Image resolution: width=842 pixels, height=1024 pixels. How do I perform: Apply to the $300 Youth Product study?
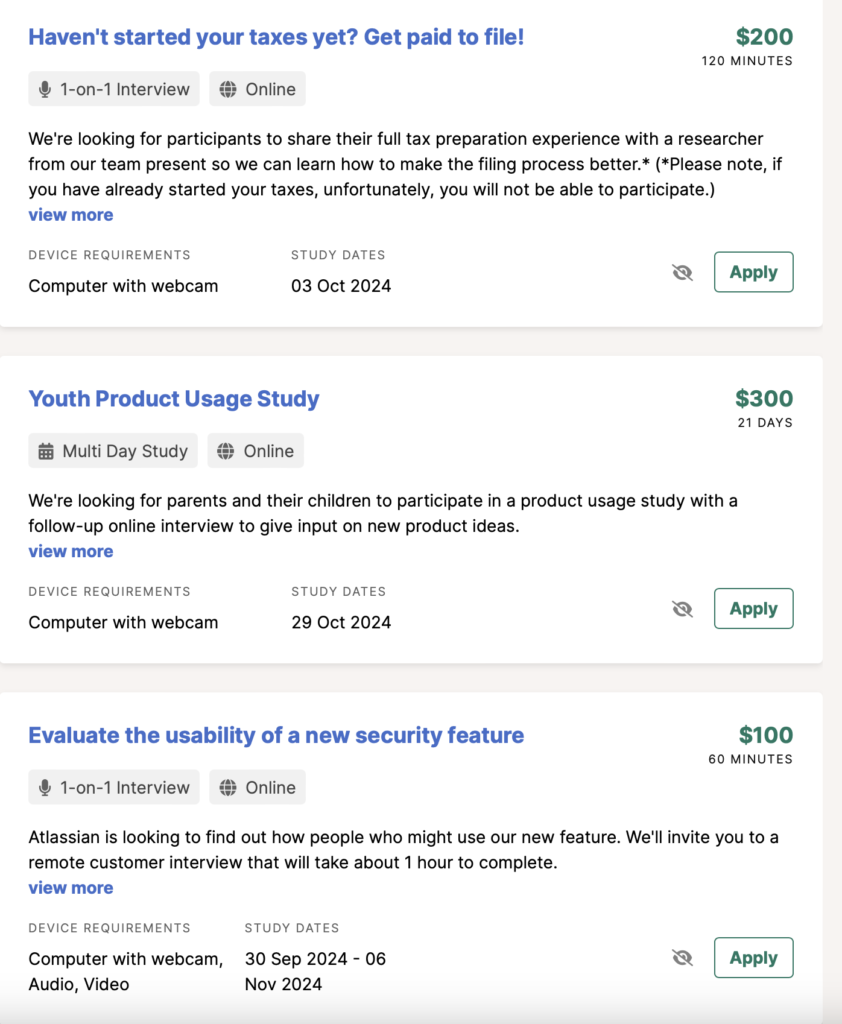(753, 609)
